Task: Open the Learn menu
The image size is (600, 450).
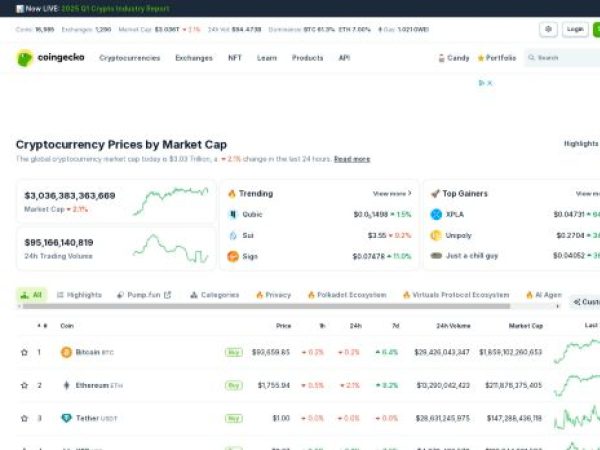Action: (x=267, y=58)
